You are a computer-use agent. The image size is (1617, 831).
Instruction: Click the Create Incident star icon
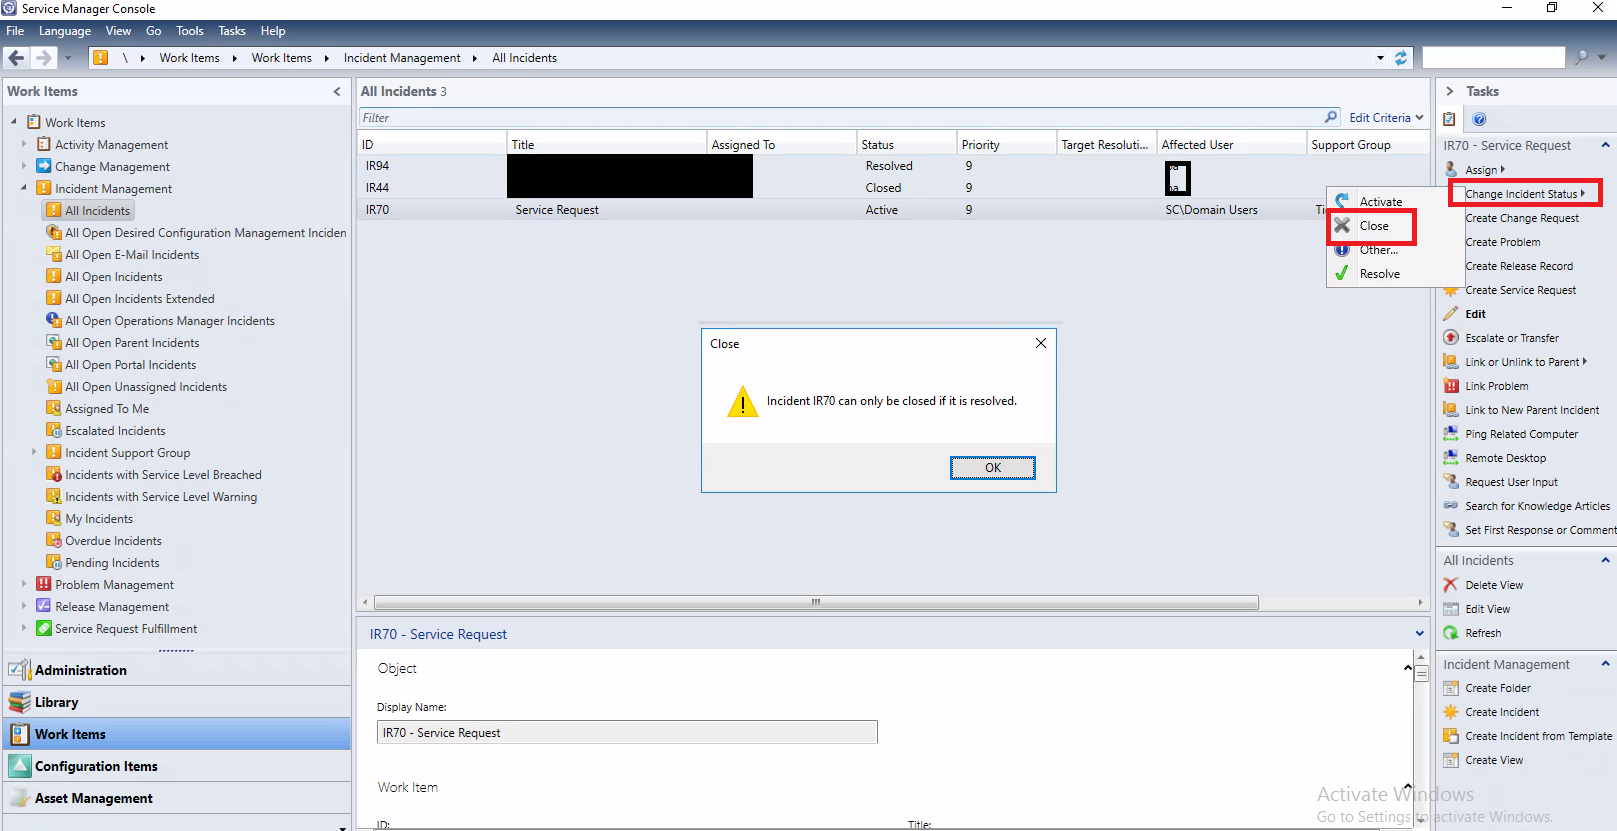(1451, 712)
